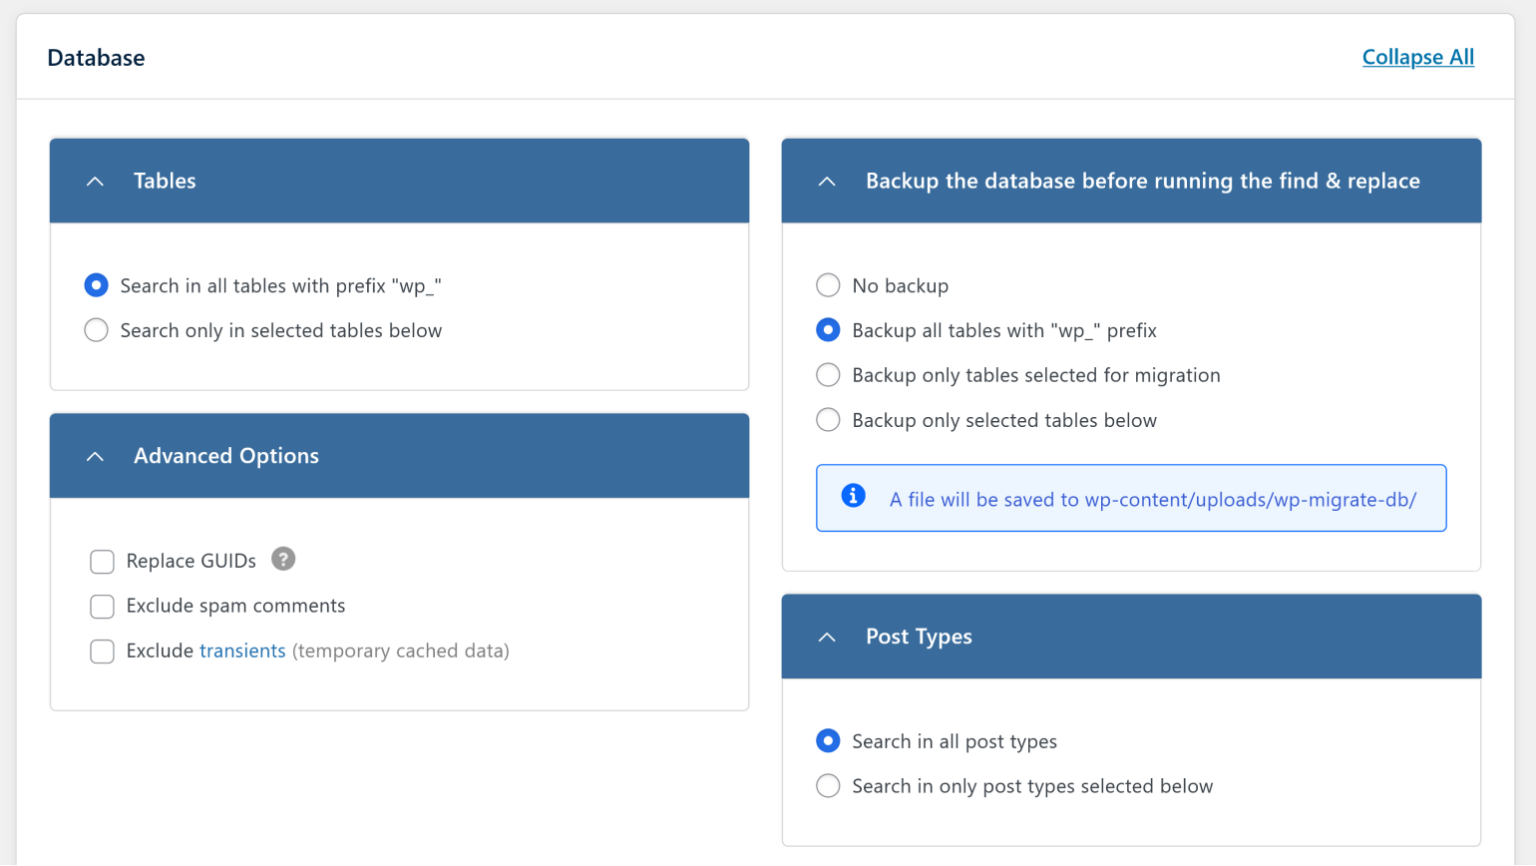Click the Post Types heading text

[919, 637]
